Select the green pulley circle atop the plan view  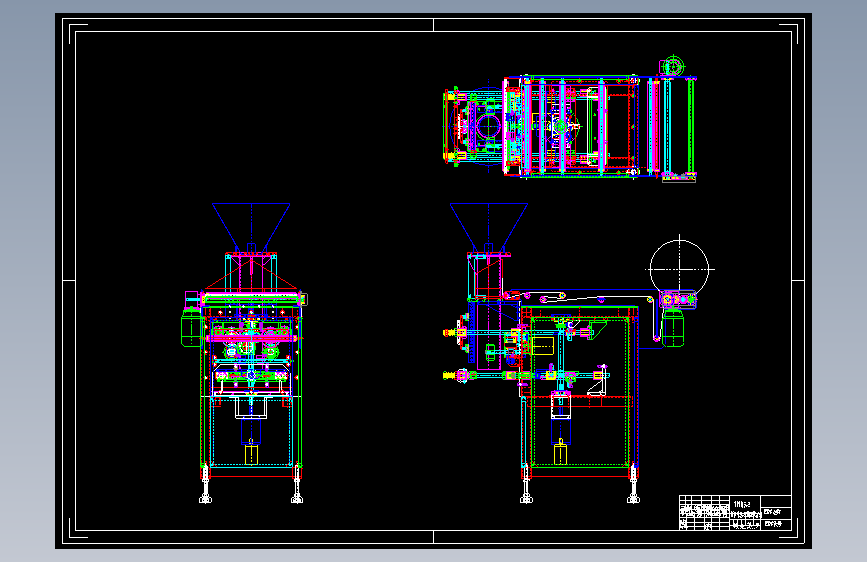click(x=673, y=67)
